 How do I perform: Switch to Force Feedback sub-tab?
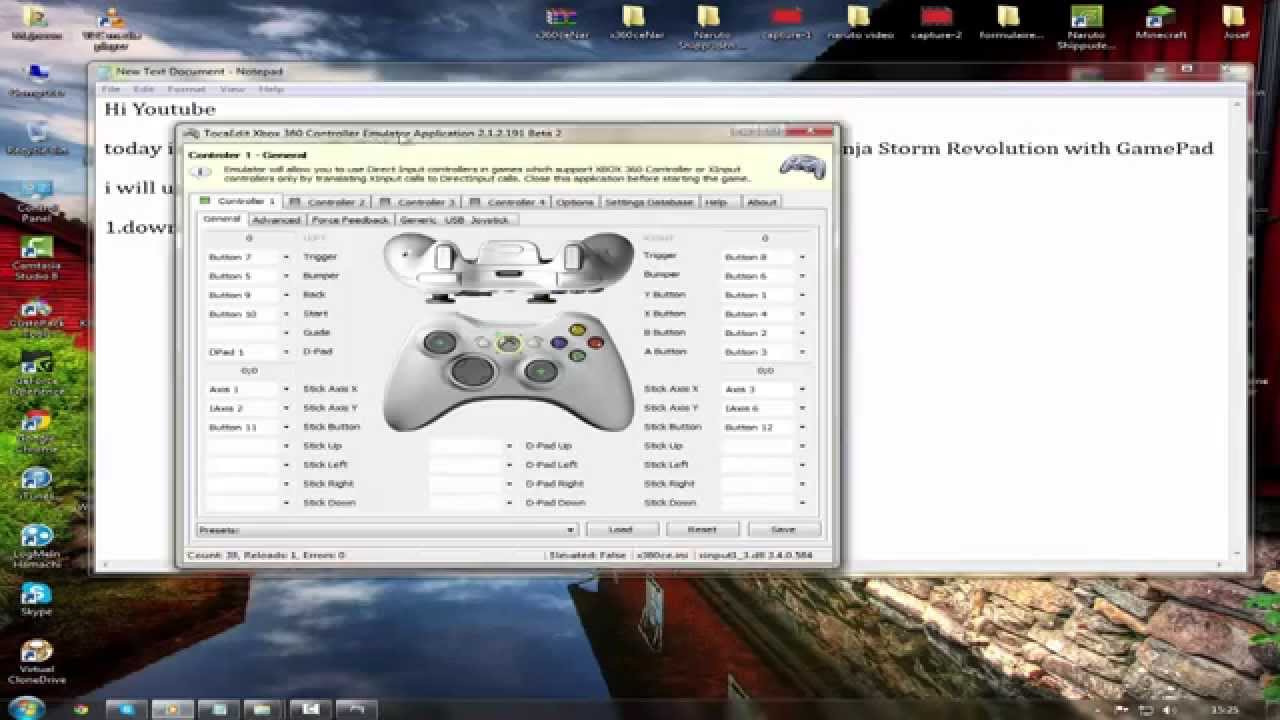pyautogui.click(x=350, y=220)
